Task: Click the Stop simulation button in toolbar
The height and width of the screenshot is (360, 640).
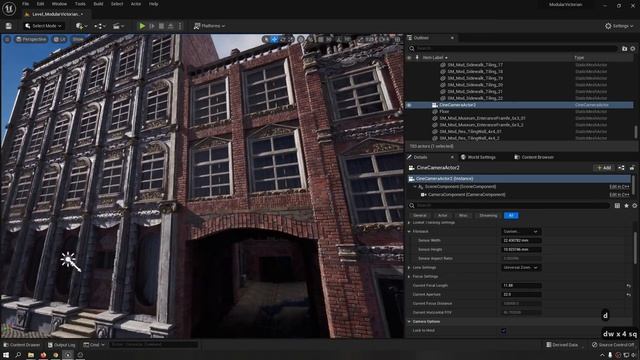Action: (x=162, y=26)
